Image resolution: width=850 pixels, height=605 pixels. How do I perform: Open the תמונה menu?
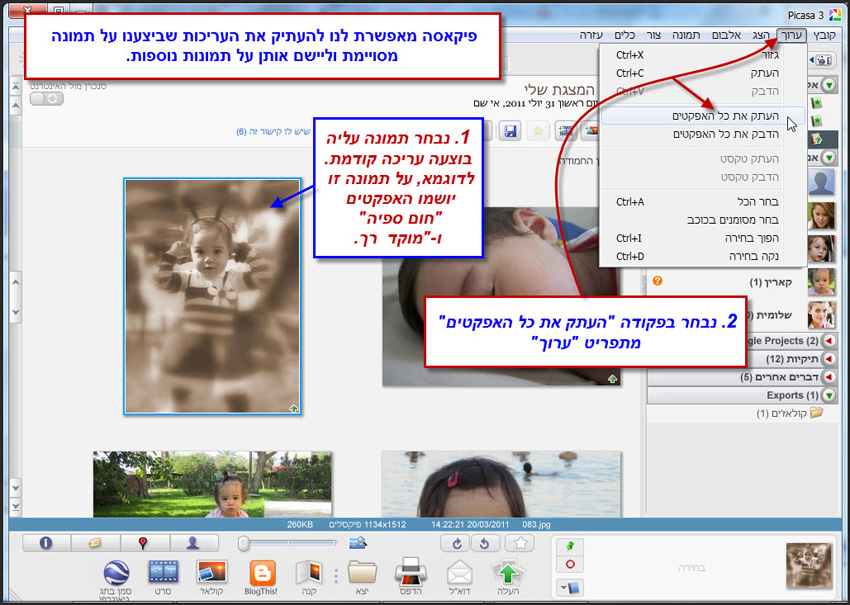686,36
